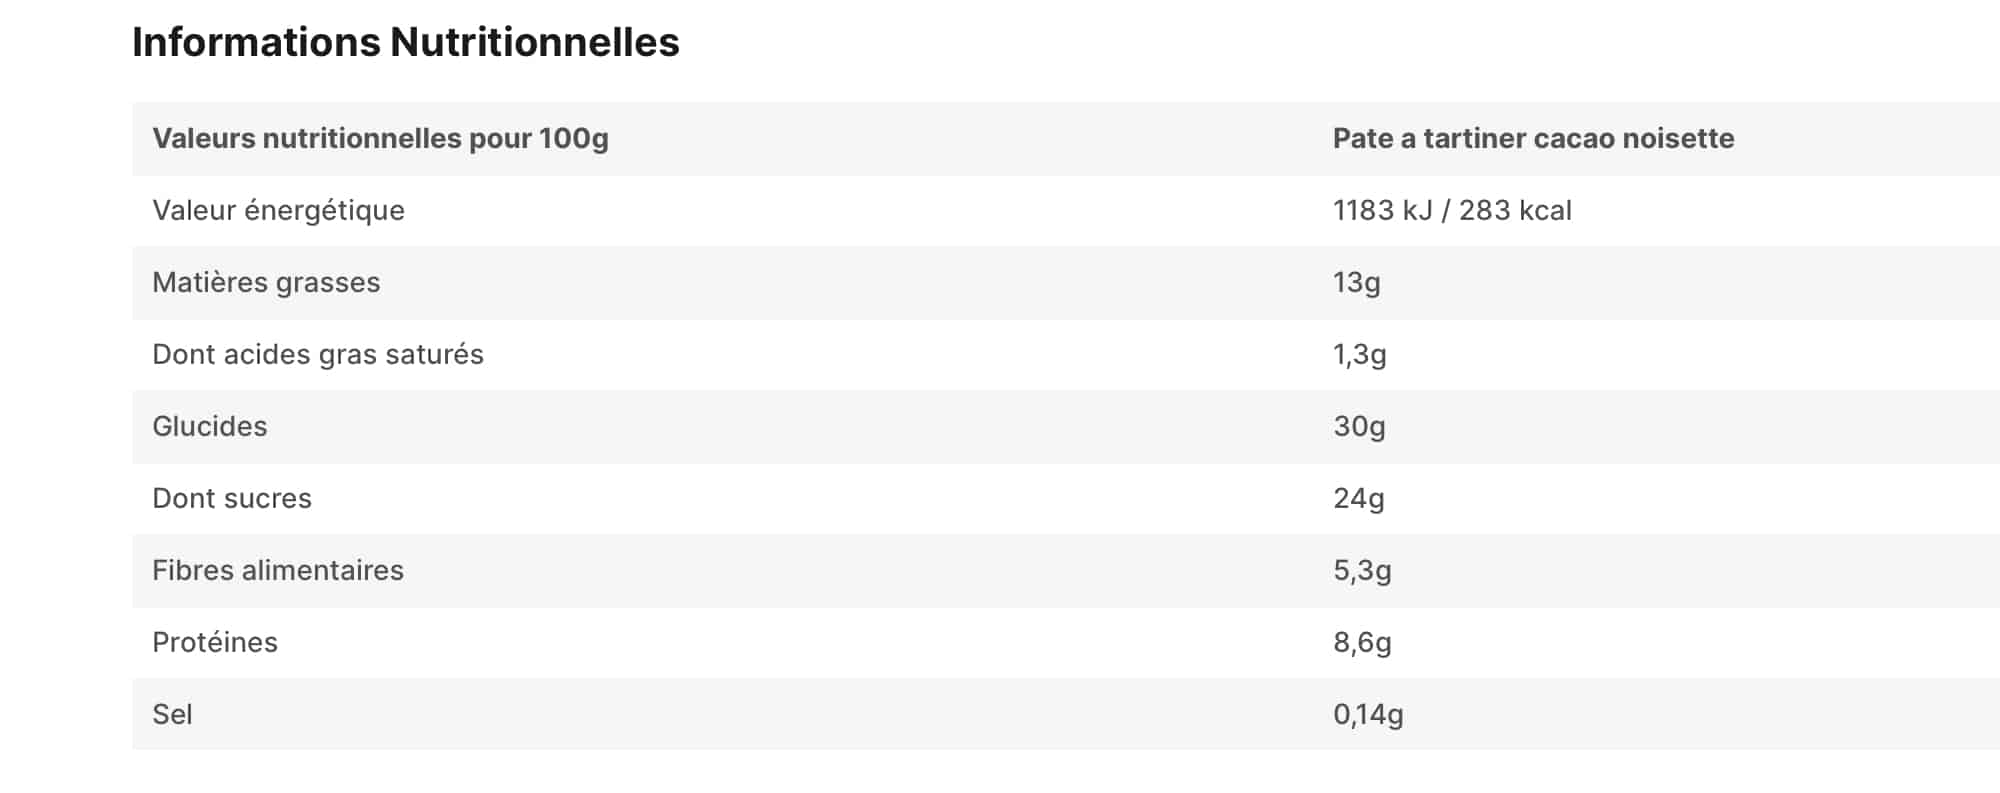Select the 'Dont acides gras saturés' label
The width and height of the screenshot is (2000, 793).
tap(317, 354)
